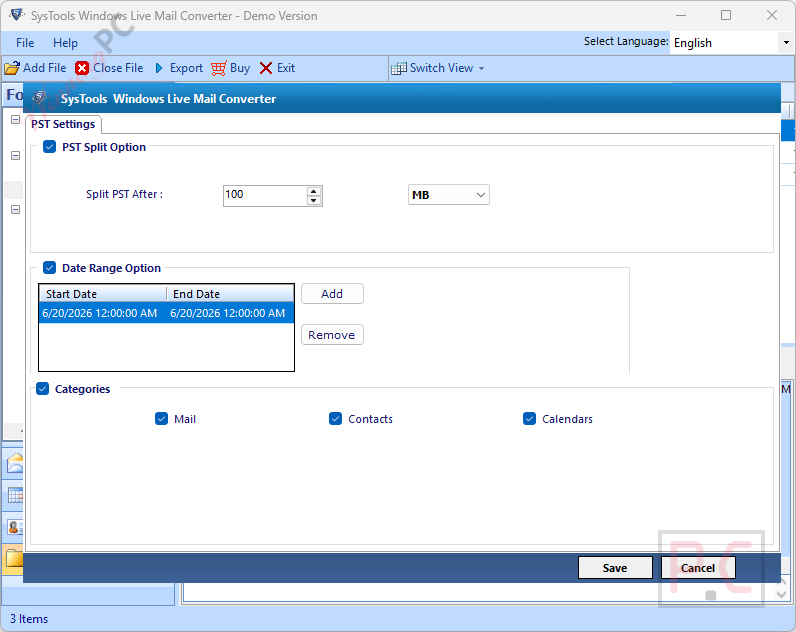
Task: Click the SysTools logo in title bar
Action: [17, 15]
